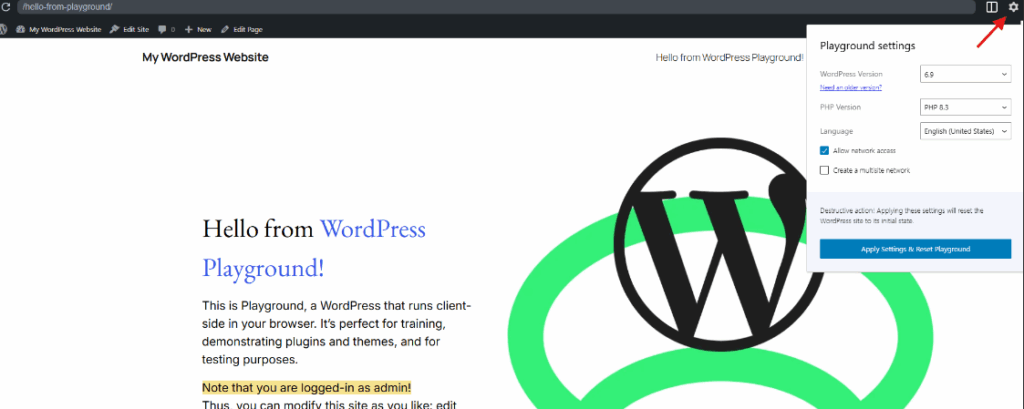
Task: Click Apply Settings & Reset Playground button
Action: 916,249
